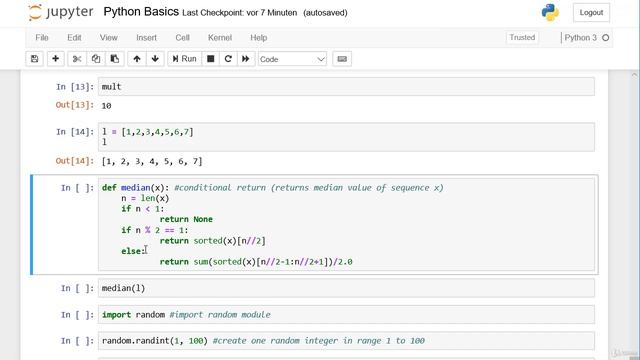The image size is (640, 360).
Task: Copy selected cells icon
Action: click(96, 59)
